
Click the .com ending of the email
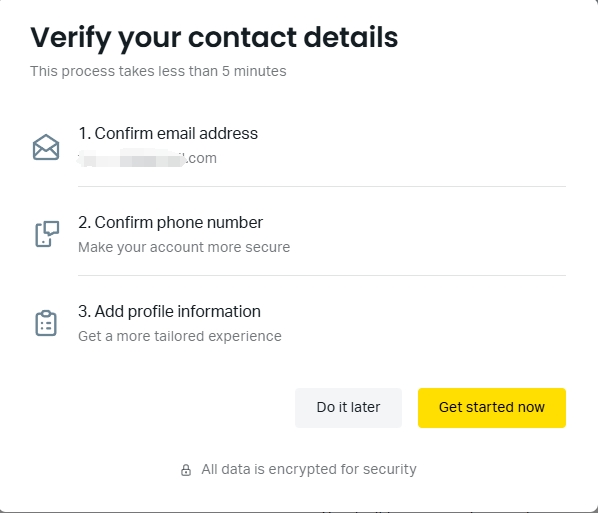point(201,158)
